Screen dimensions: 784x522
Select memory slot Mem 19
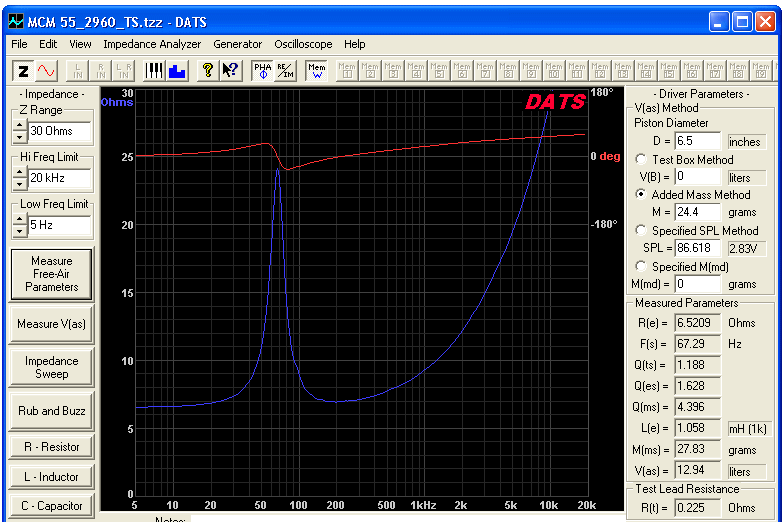761,71
